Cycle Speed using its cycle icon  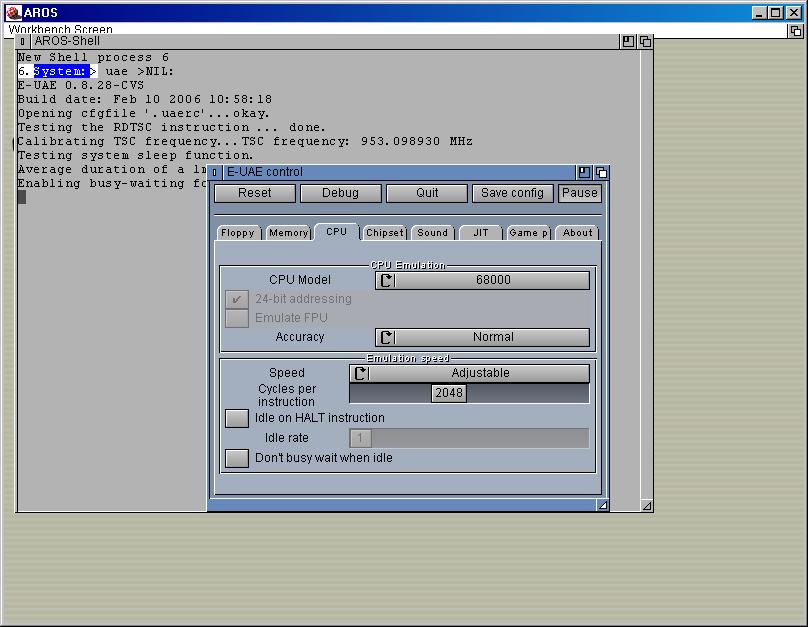pyautogui.click(x=360, y=374)
